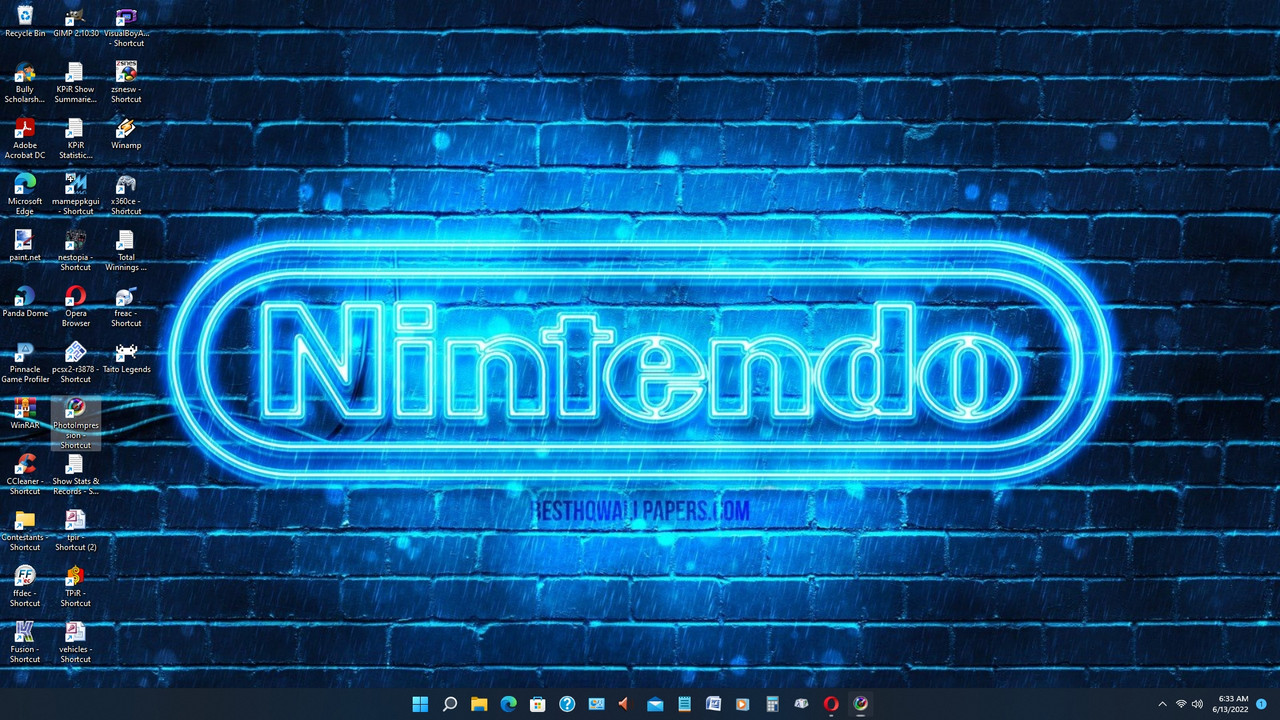Image resolution: width=1280 pixels, height=720 pixels.
Task: Select the Fusion shortcut icon
Action: 25,642
